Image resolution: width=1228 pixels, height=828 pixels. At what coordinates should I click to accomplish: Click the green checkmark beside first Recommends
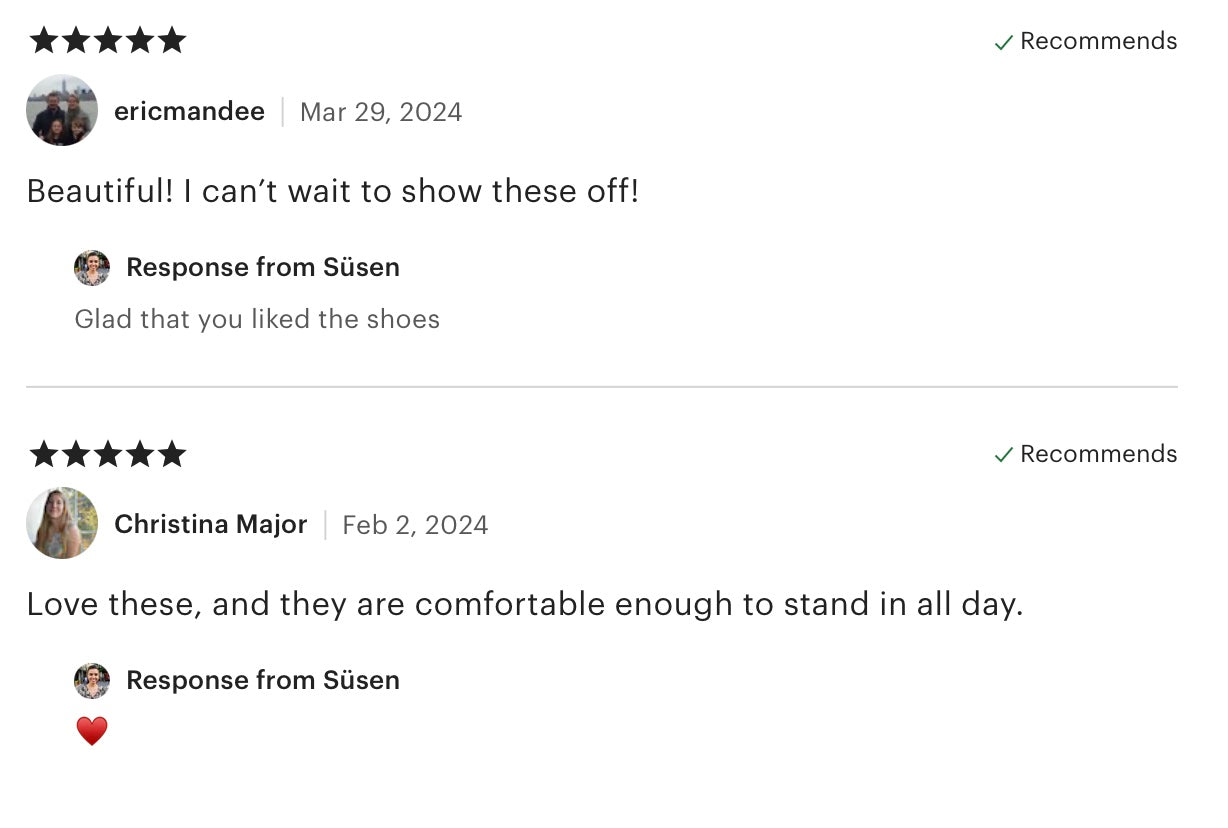click(1003, 42)
